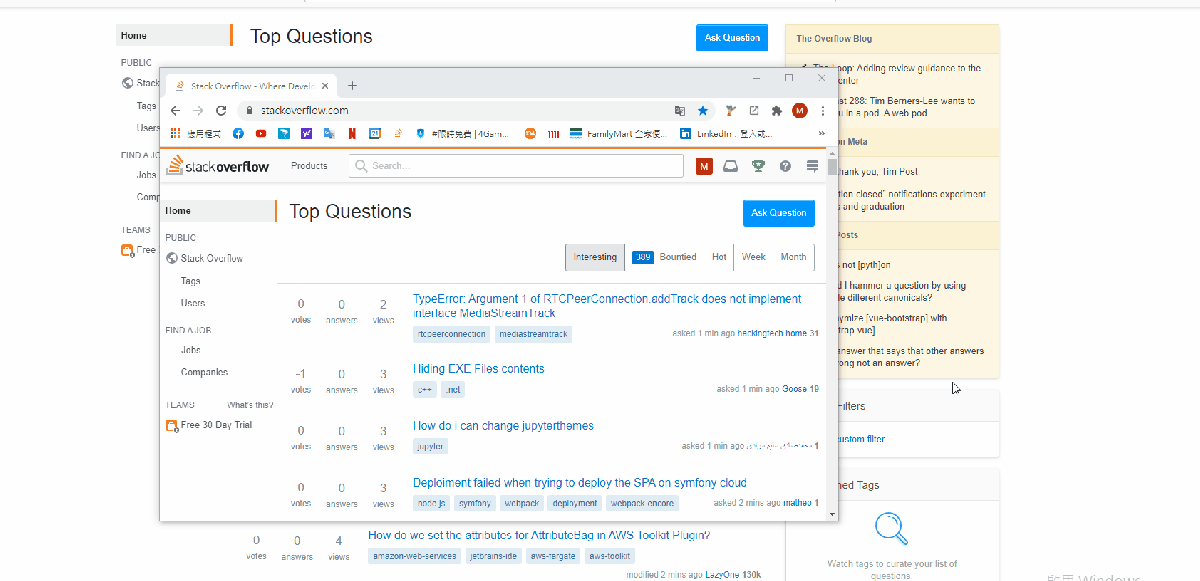
Task: Open the Chrome three-dot menu
Action: [822, 110]
